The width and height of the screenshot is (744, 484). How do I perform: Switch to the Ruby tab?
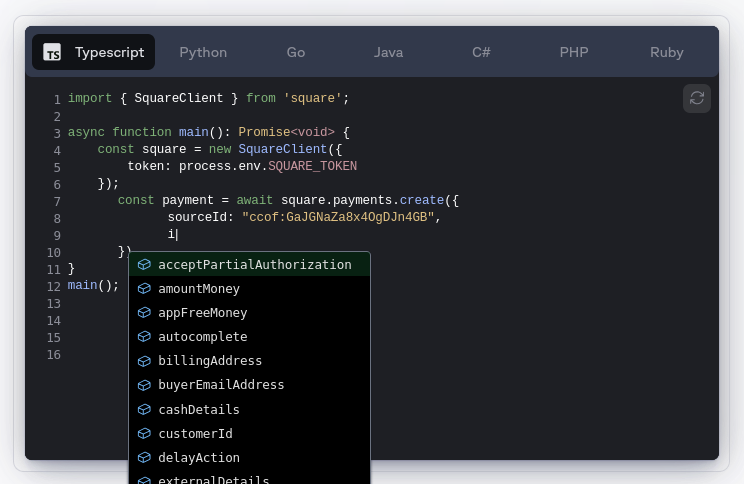point(667,52)
